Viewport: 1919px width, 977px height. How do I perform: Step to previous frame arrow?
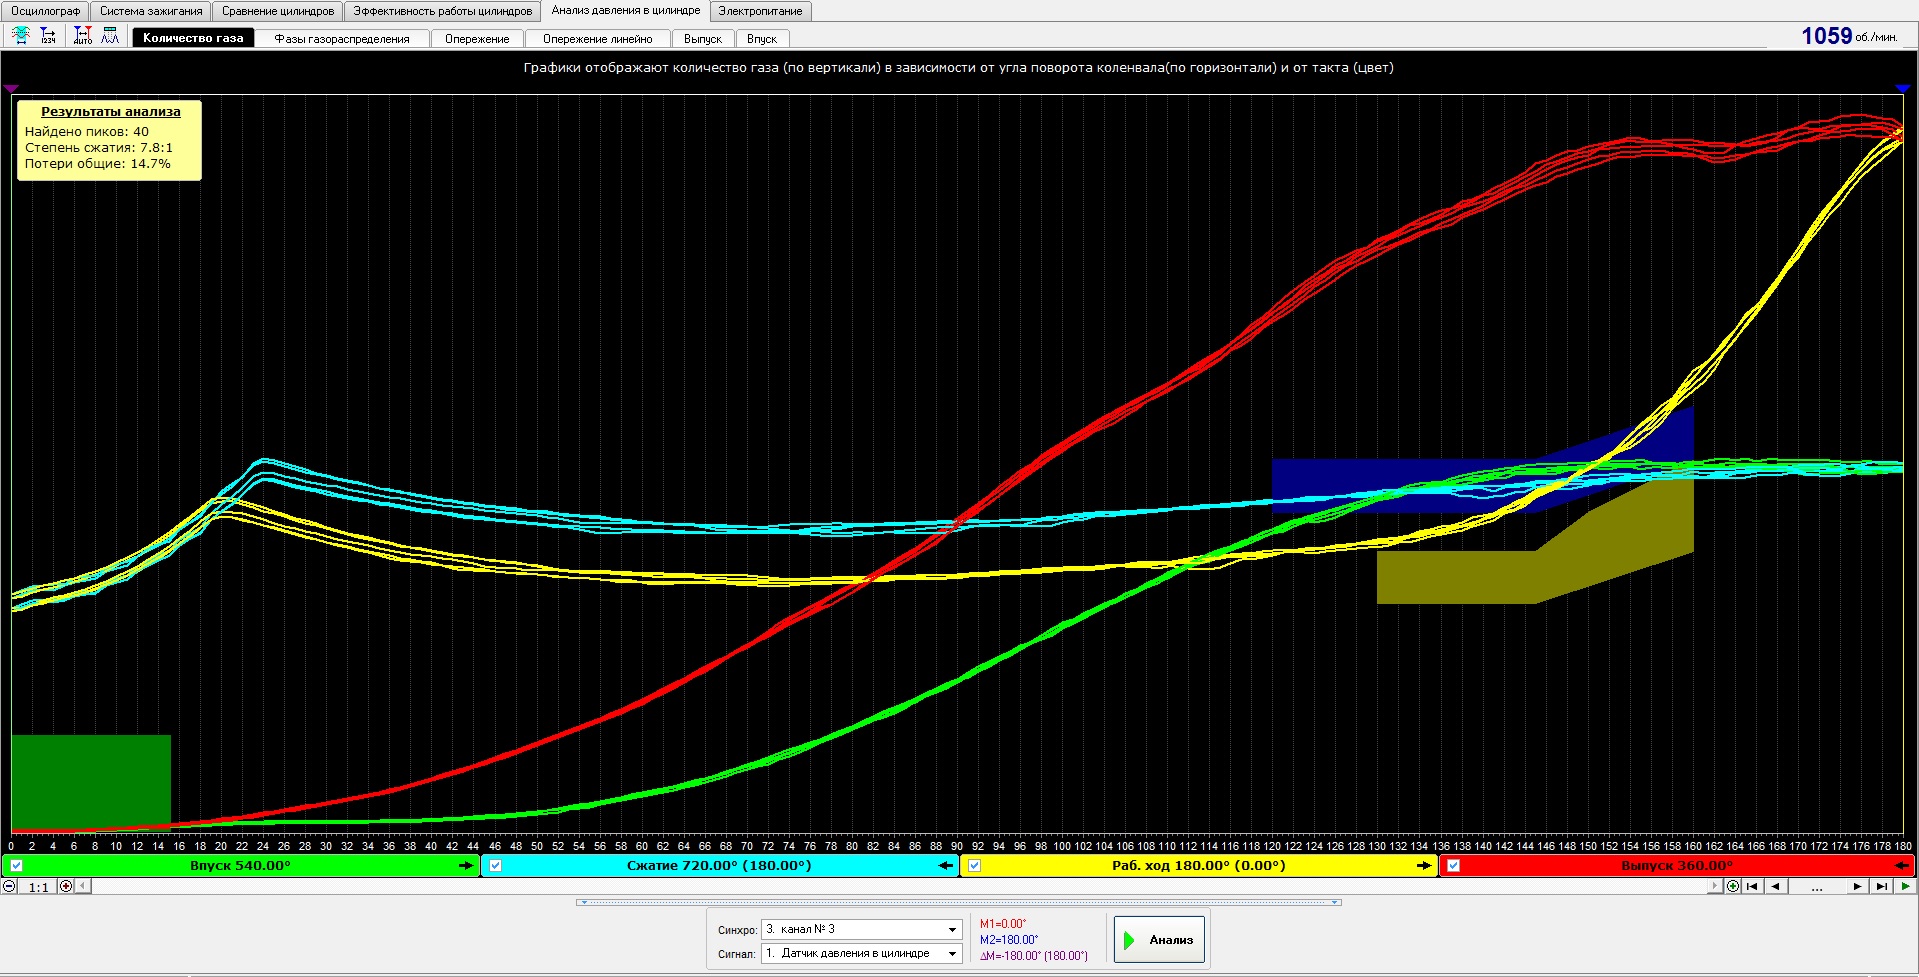(x=1776, y=886)
